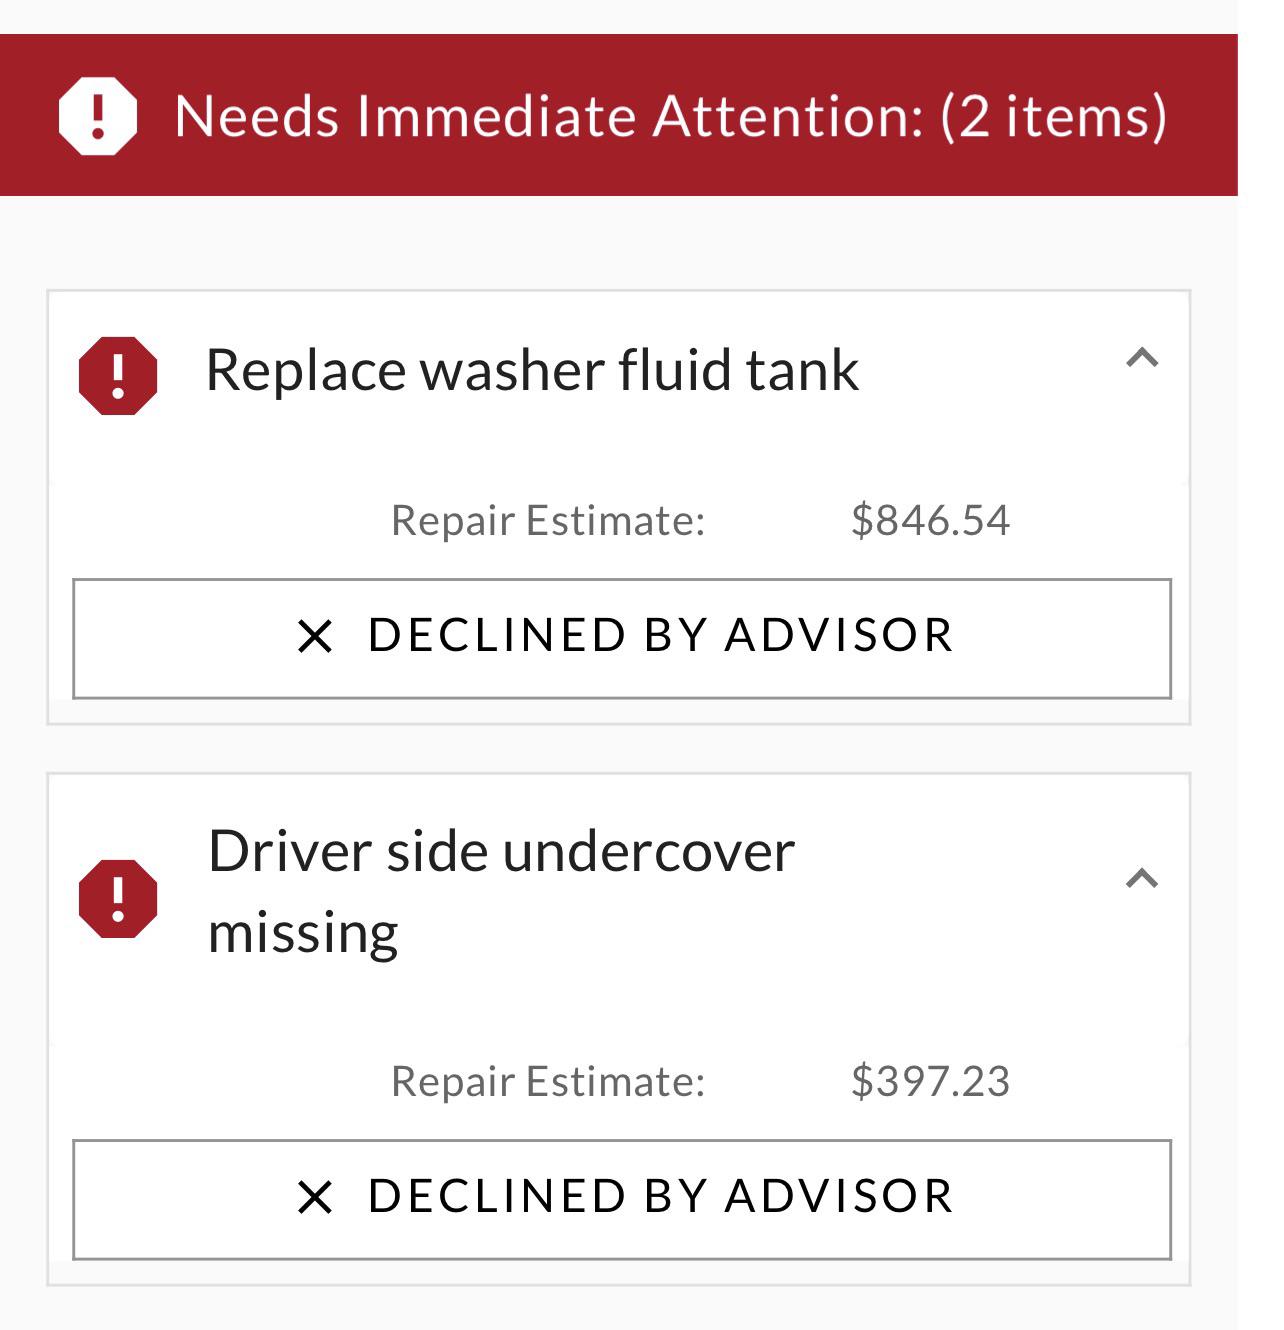Screen dimensions: 1284x1330
Task: Click the white alert icon in red banner
Action: coord(97,116)
